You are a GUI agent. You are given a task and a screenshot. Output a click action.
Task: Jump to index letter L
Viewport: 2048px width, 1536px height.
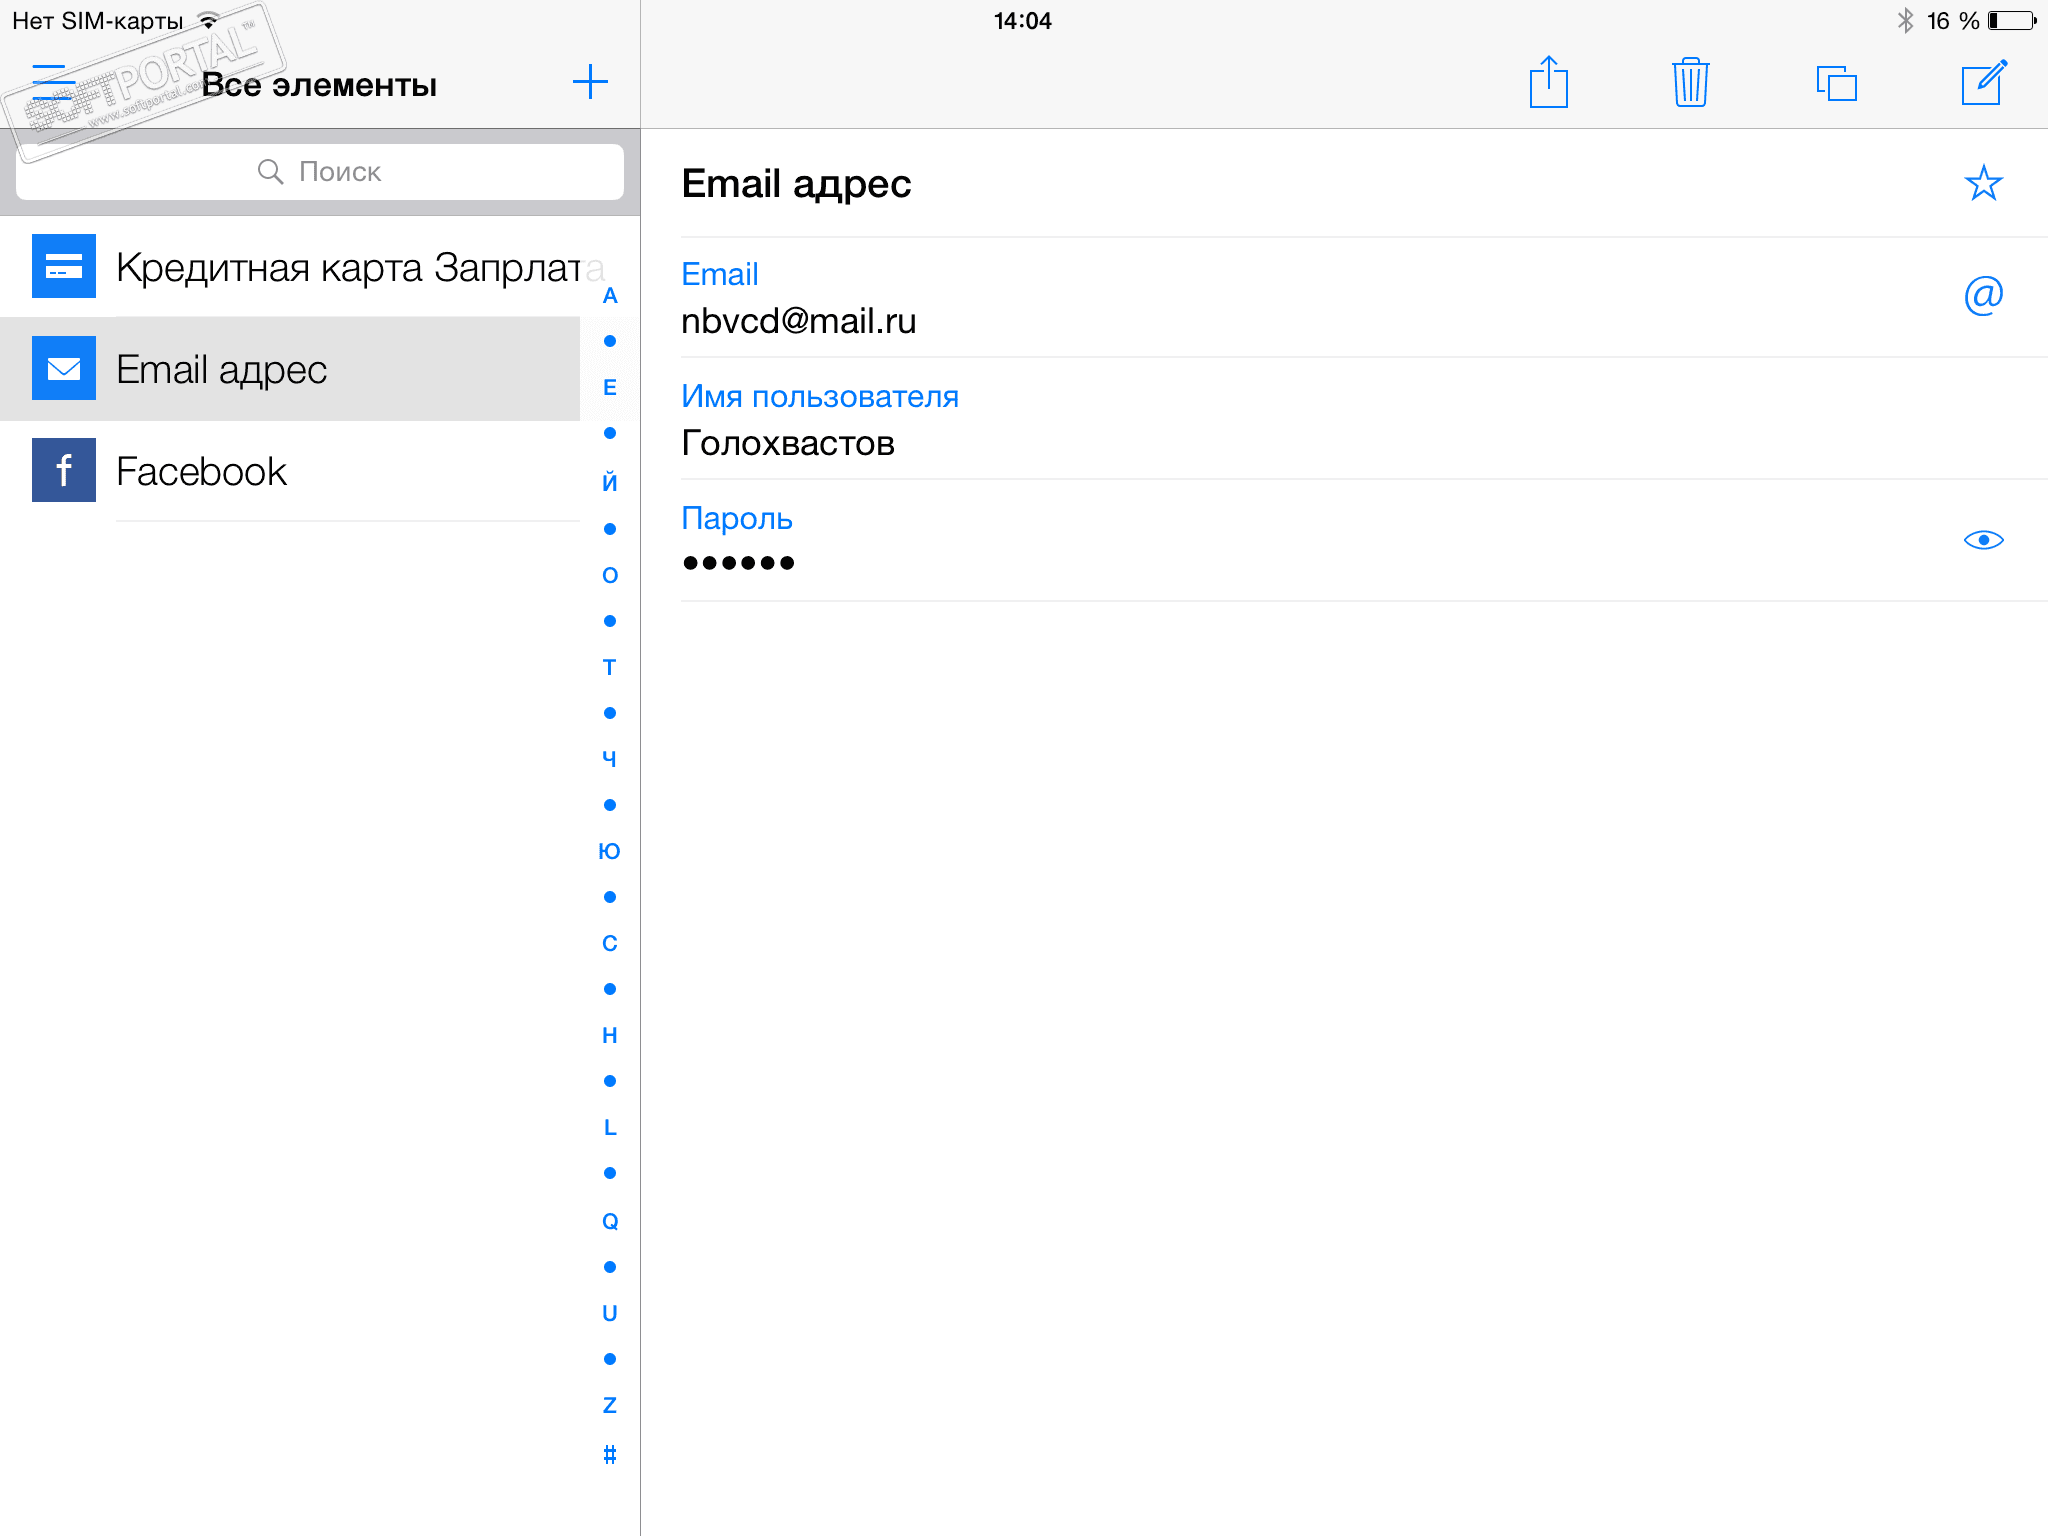pos(610,1127)
